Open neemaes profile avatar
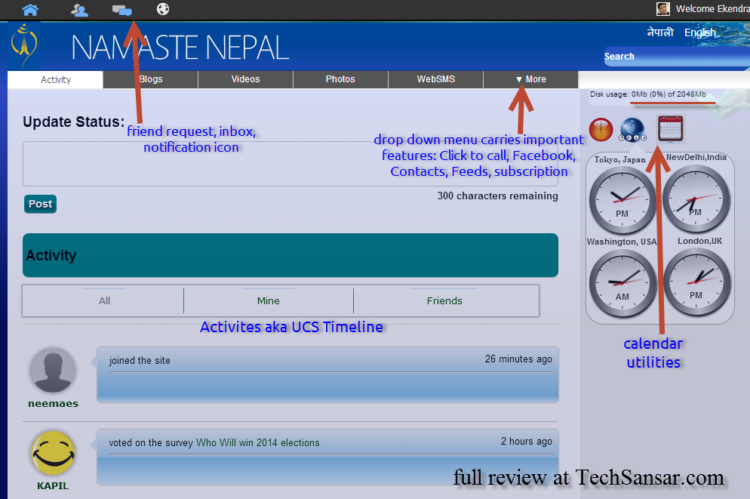The height and width of the screenshot is (499, 750). click(53, 371)
